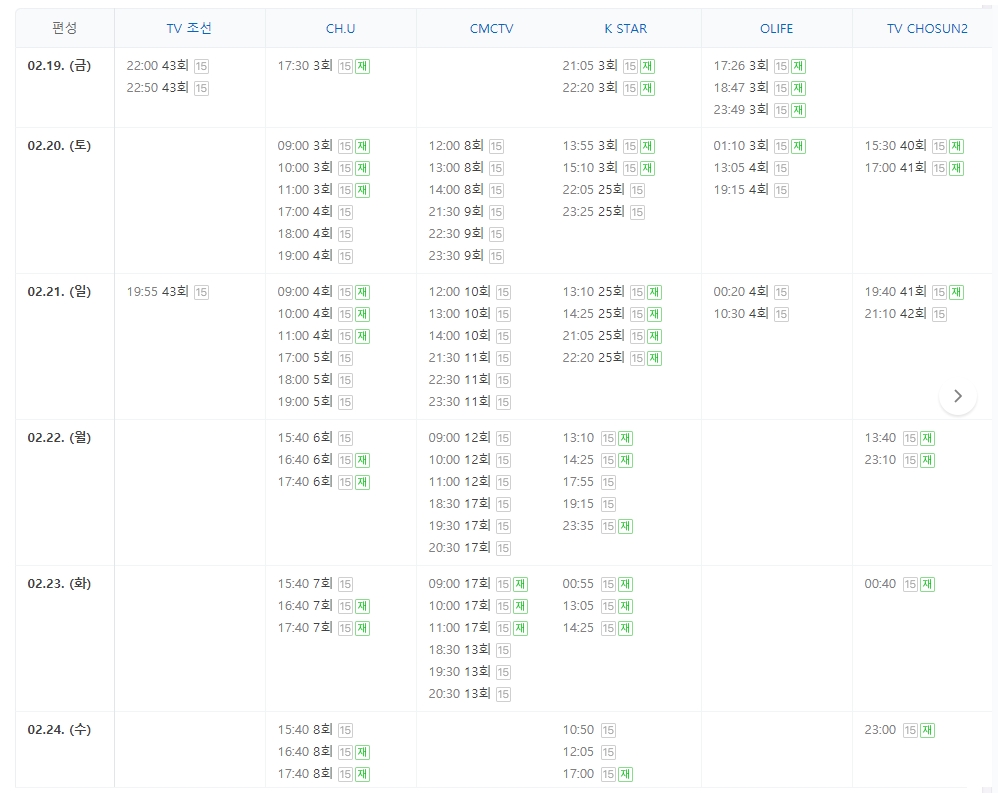1005x793 pixels.
Task: Open the TV CHOSUN2 channel header
Action: click(927, 29)
